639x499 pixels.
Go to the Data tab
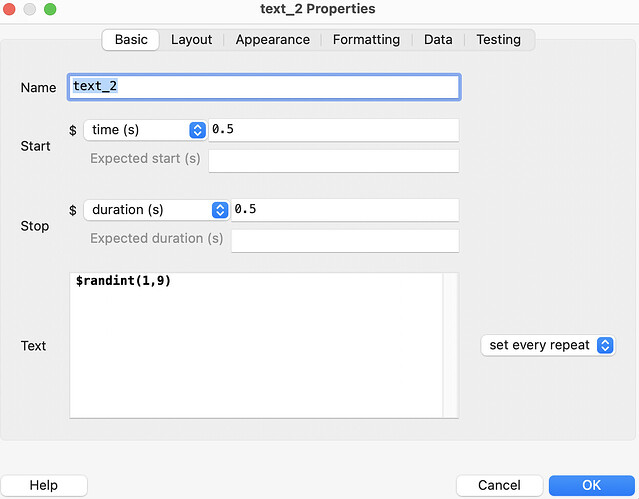point(438,40)
